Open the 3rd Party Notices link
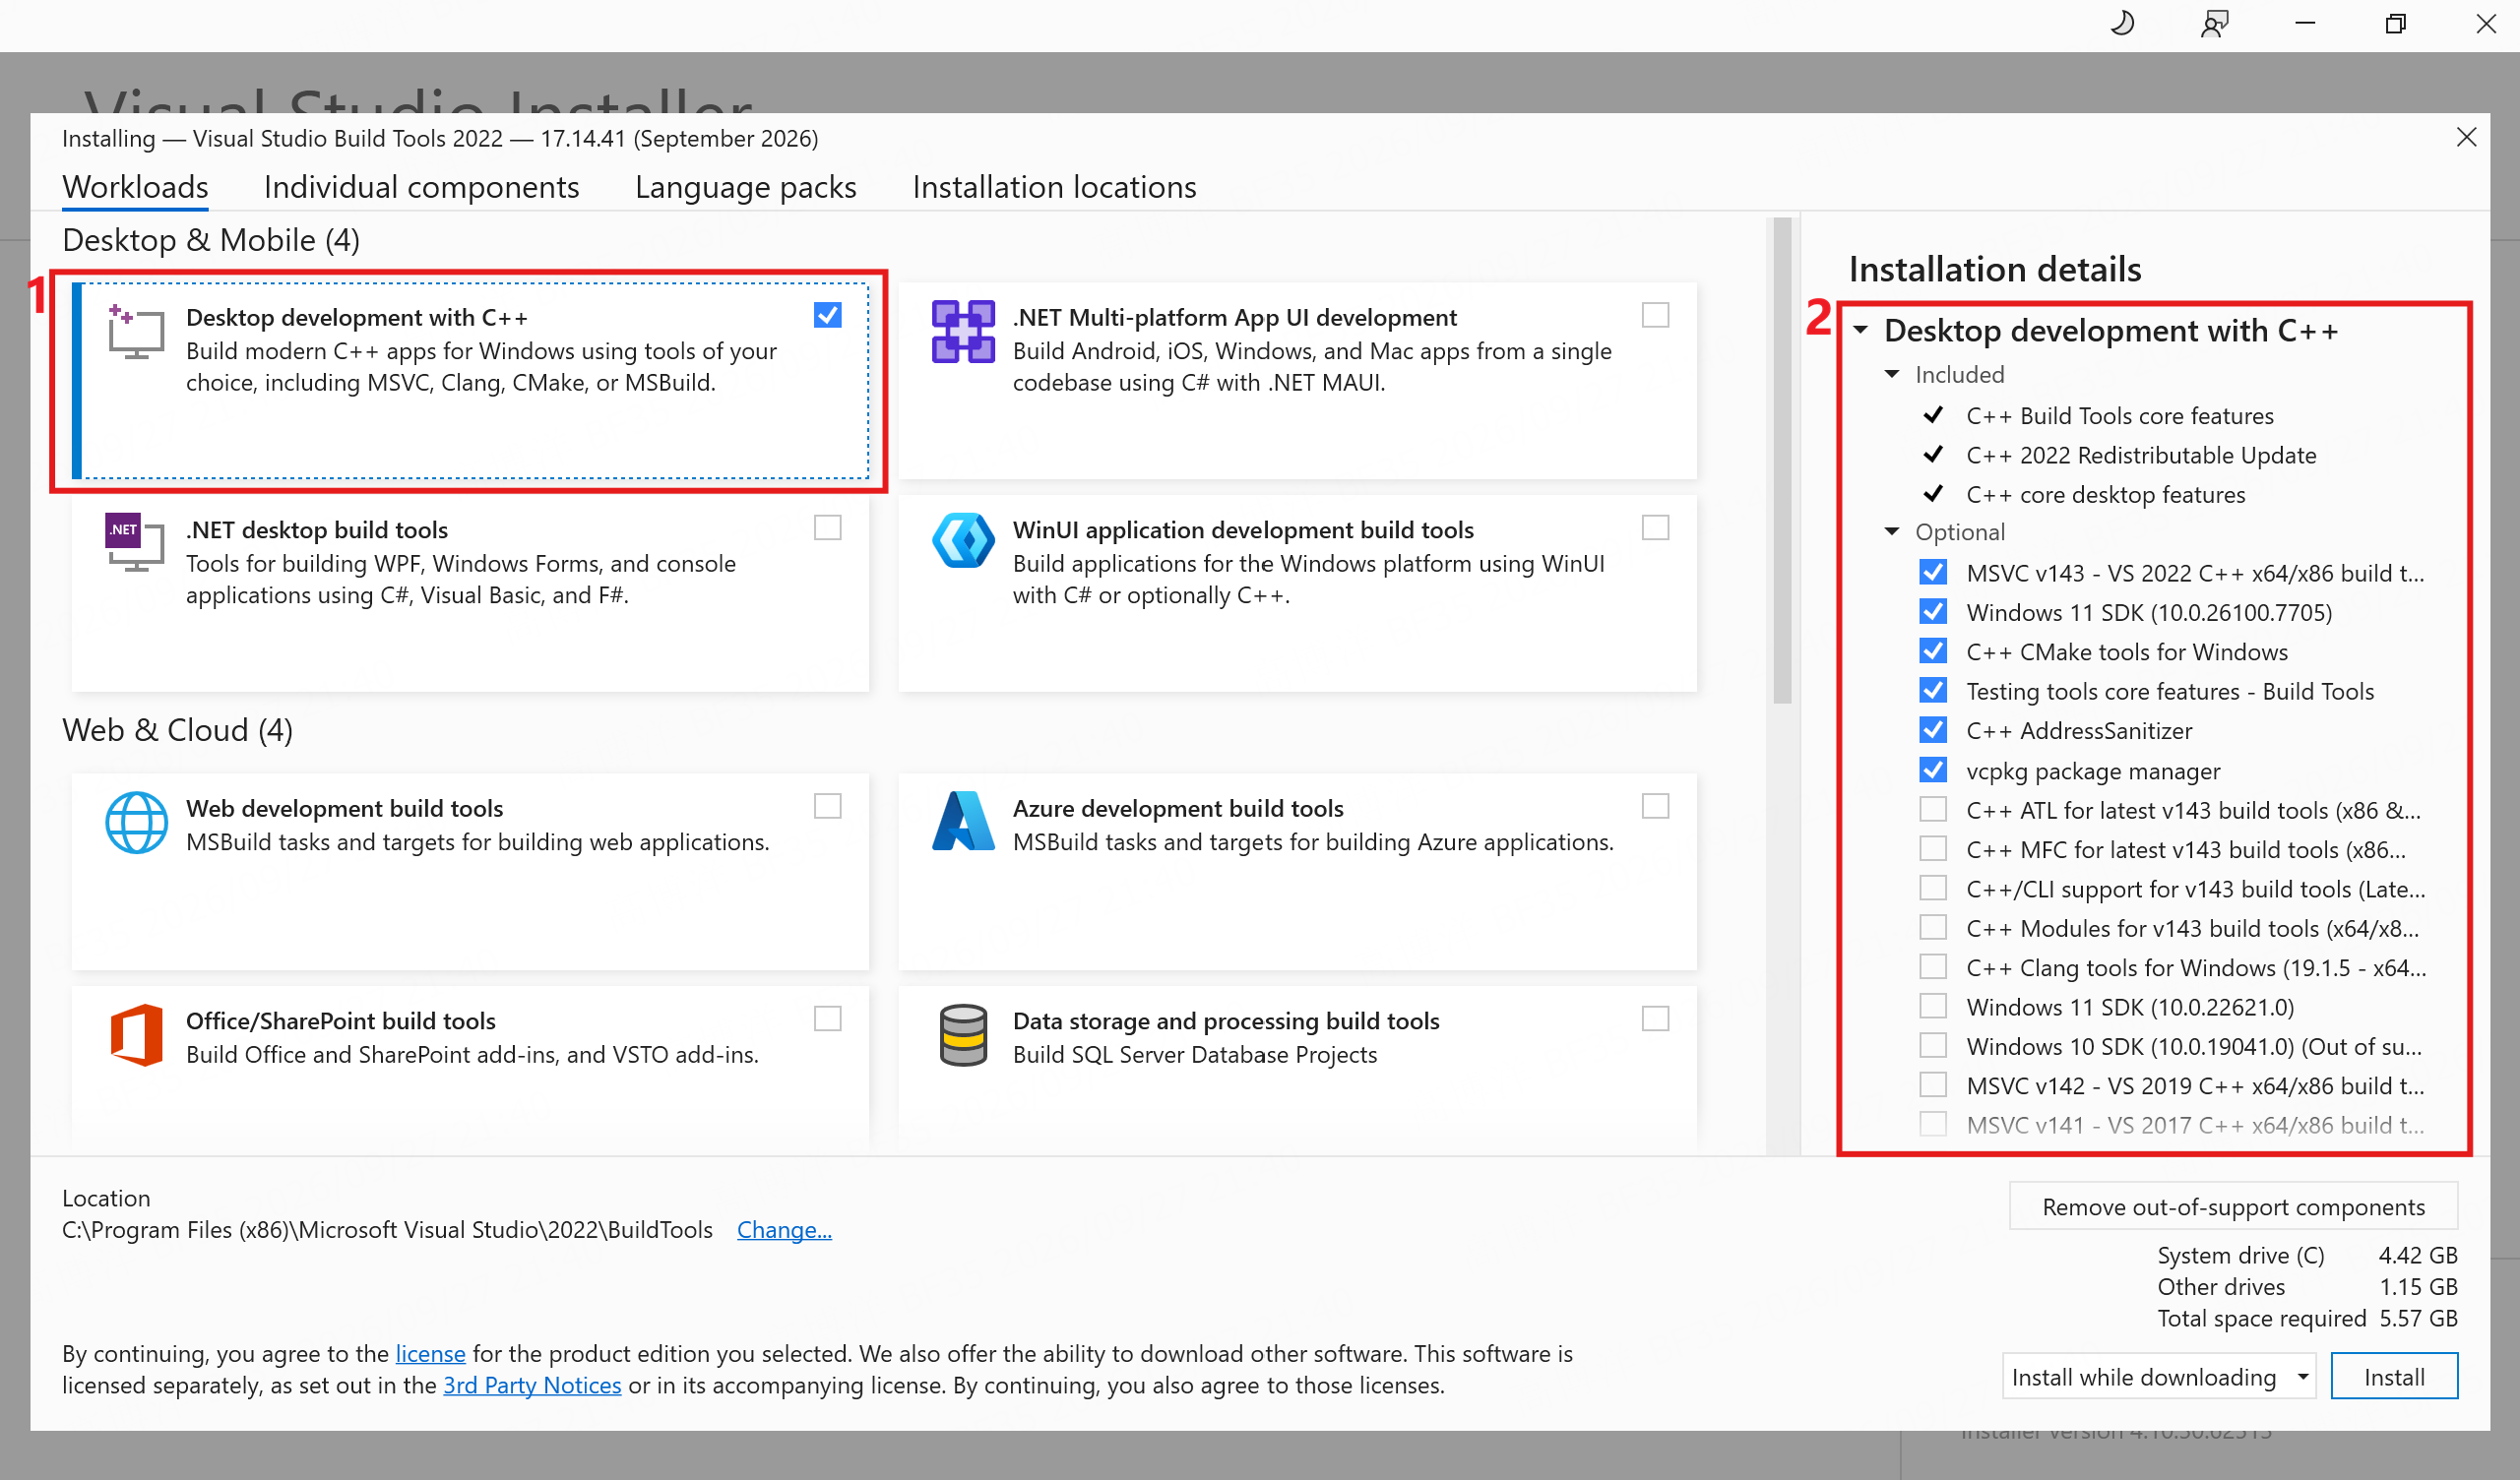The height and width of the screenshot is (1480, 2520). [532, 1386]
